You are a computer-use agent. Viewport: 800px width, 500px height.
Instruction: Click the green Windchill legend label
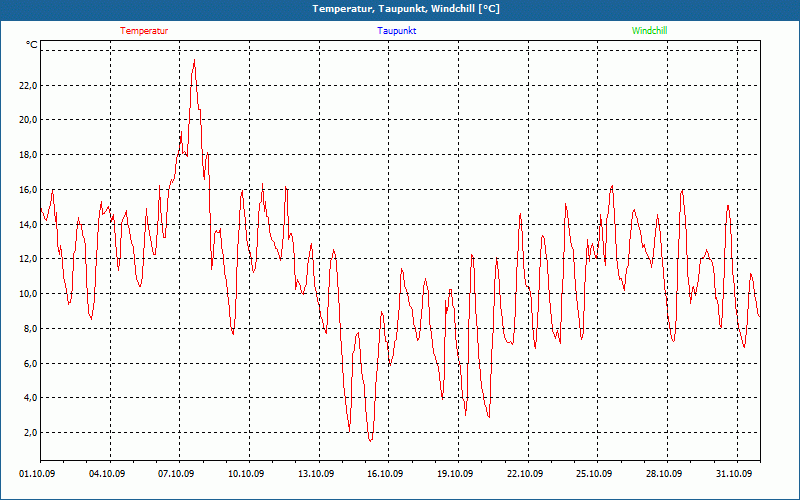pos(649,31)
